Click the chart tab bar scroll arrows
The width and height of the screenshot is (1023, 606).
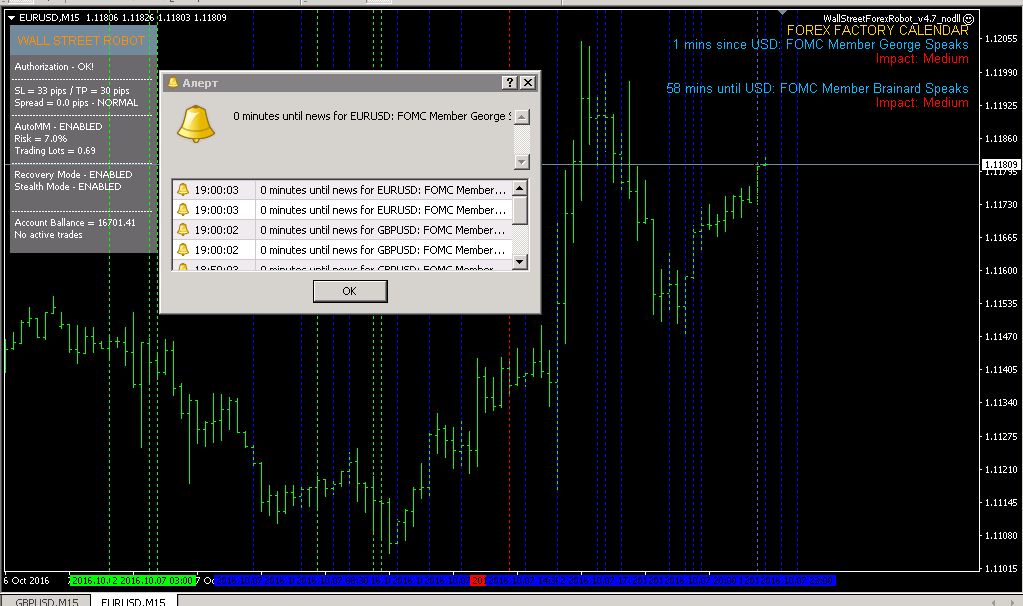tap(1001, 602)
